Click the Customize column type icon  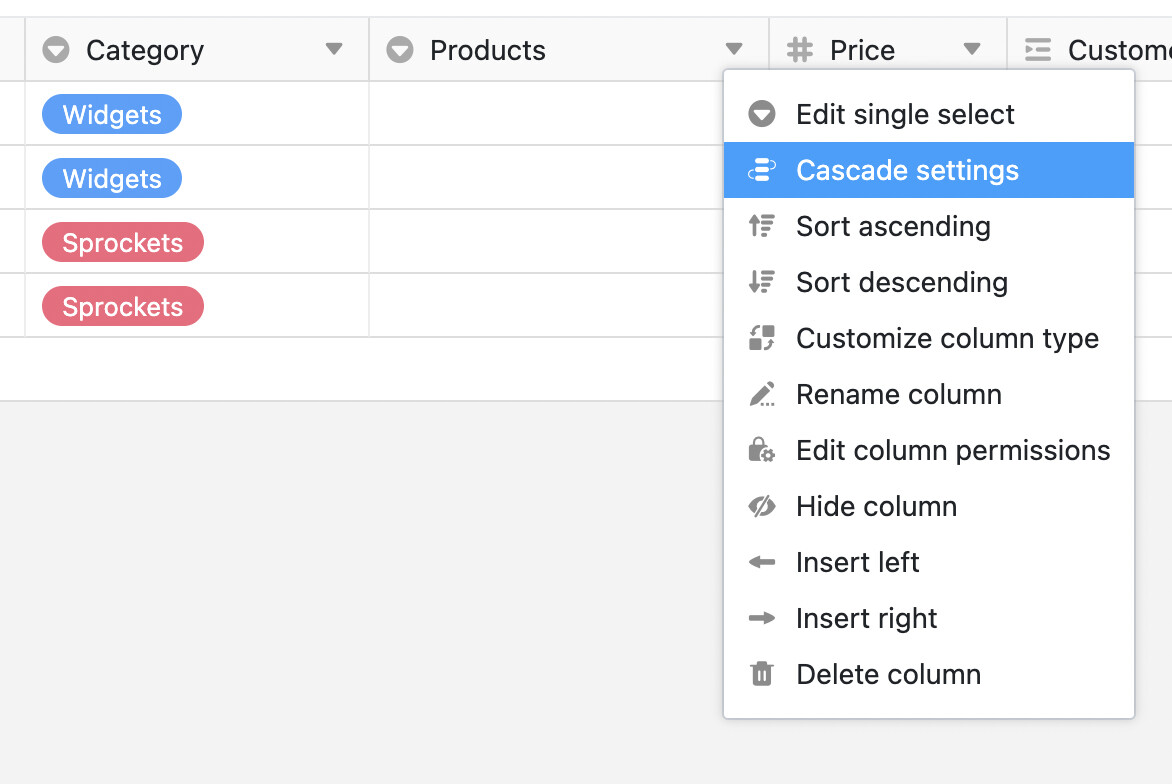pos(762,339)
